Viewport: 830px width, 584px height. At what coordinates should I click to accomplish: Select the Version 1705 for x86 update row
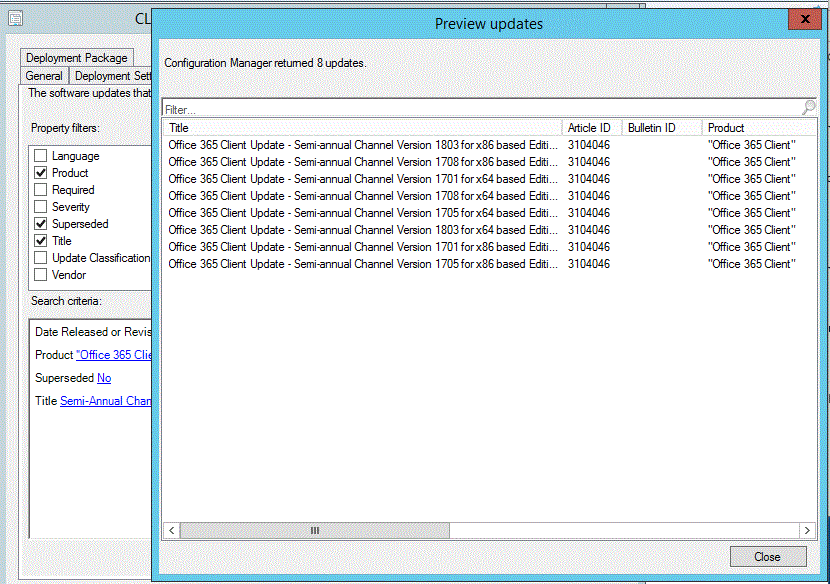point(490,264)
